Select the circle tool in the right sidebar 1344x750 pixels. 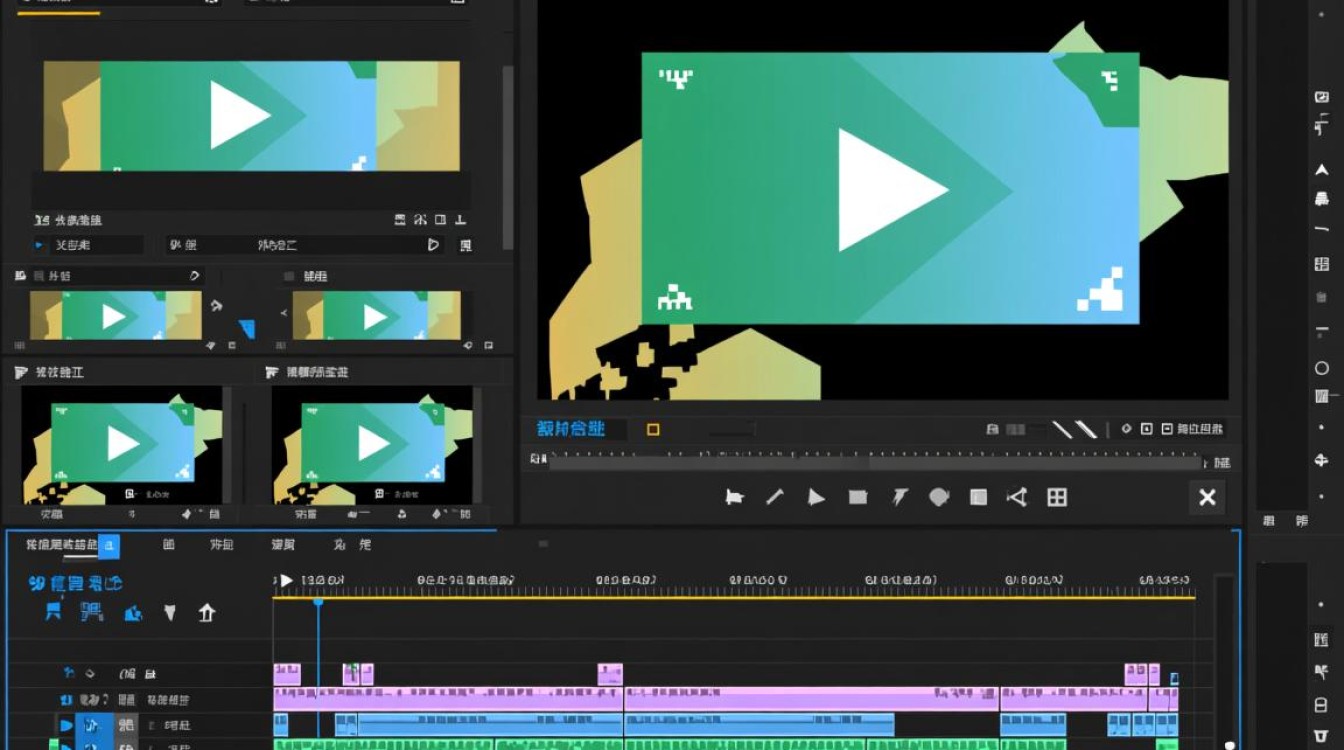(x=1321, y=369)
